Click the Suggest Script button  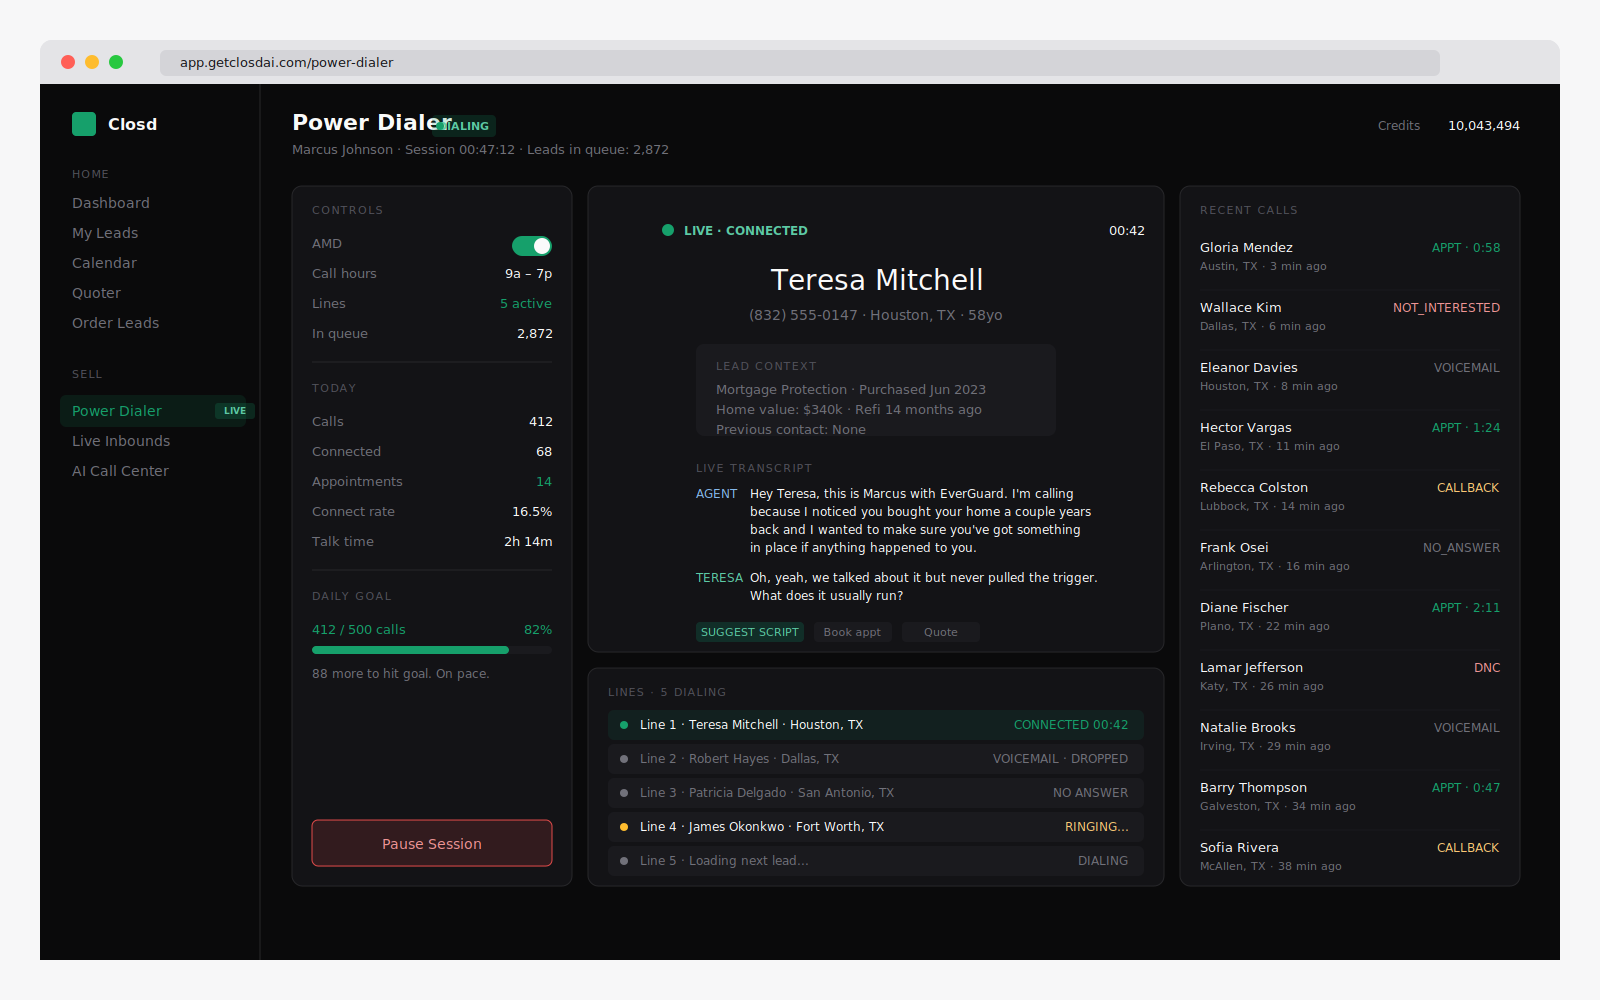pos(749,632)
